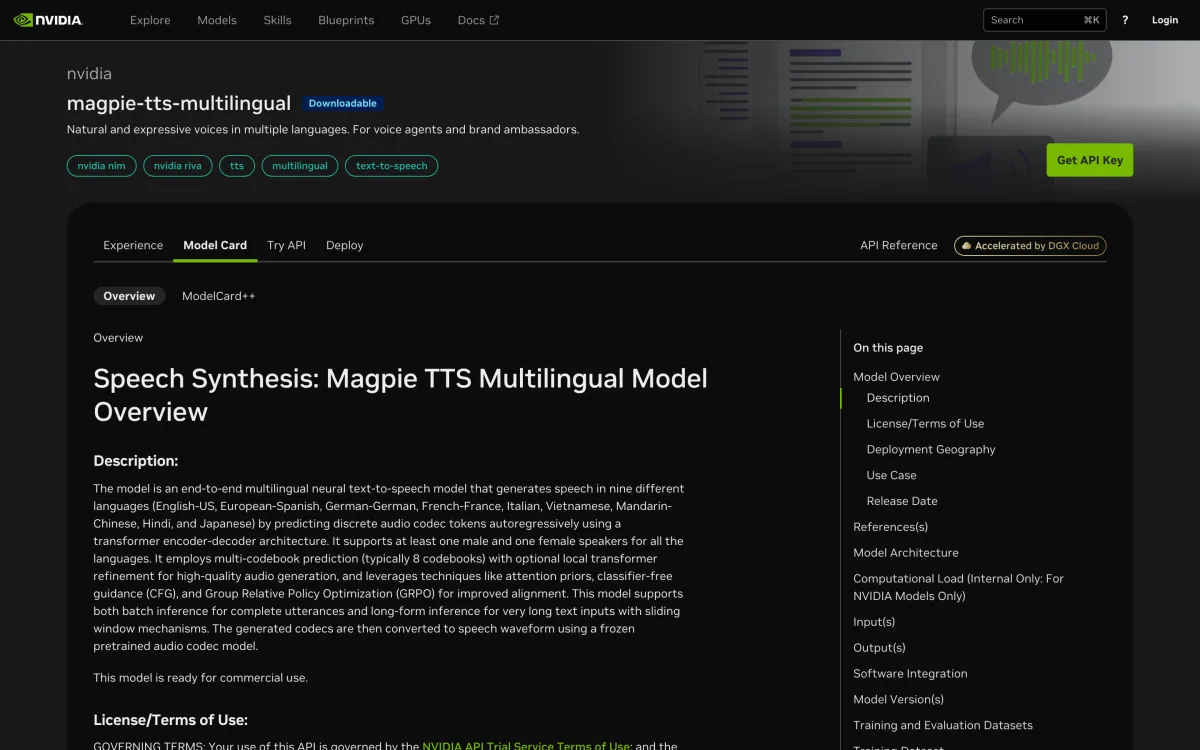The width and height of the screenshot is (1200, 750).
Task: Click Accelerated by DGX Cloud badge
Action: tap(1030, 246)
